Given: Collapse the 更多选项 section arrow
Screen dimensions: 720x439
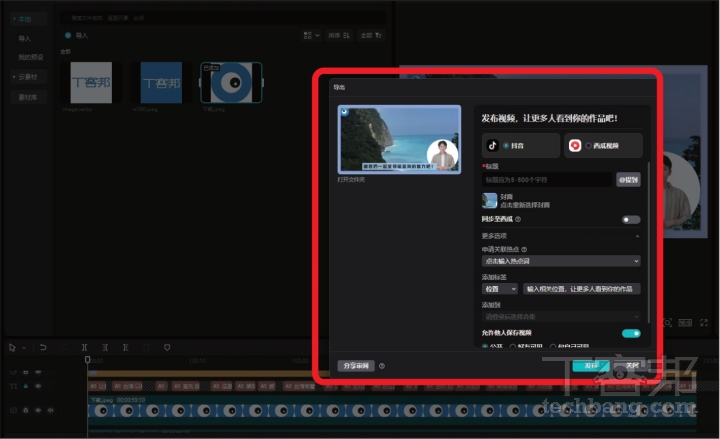Looking at the screenshot, I should [x=637, y=236].
